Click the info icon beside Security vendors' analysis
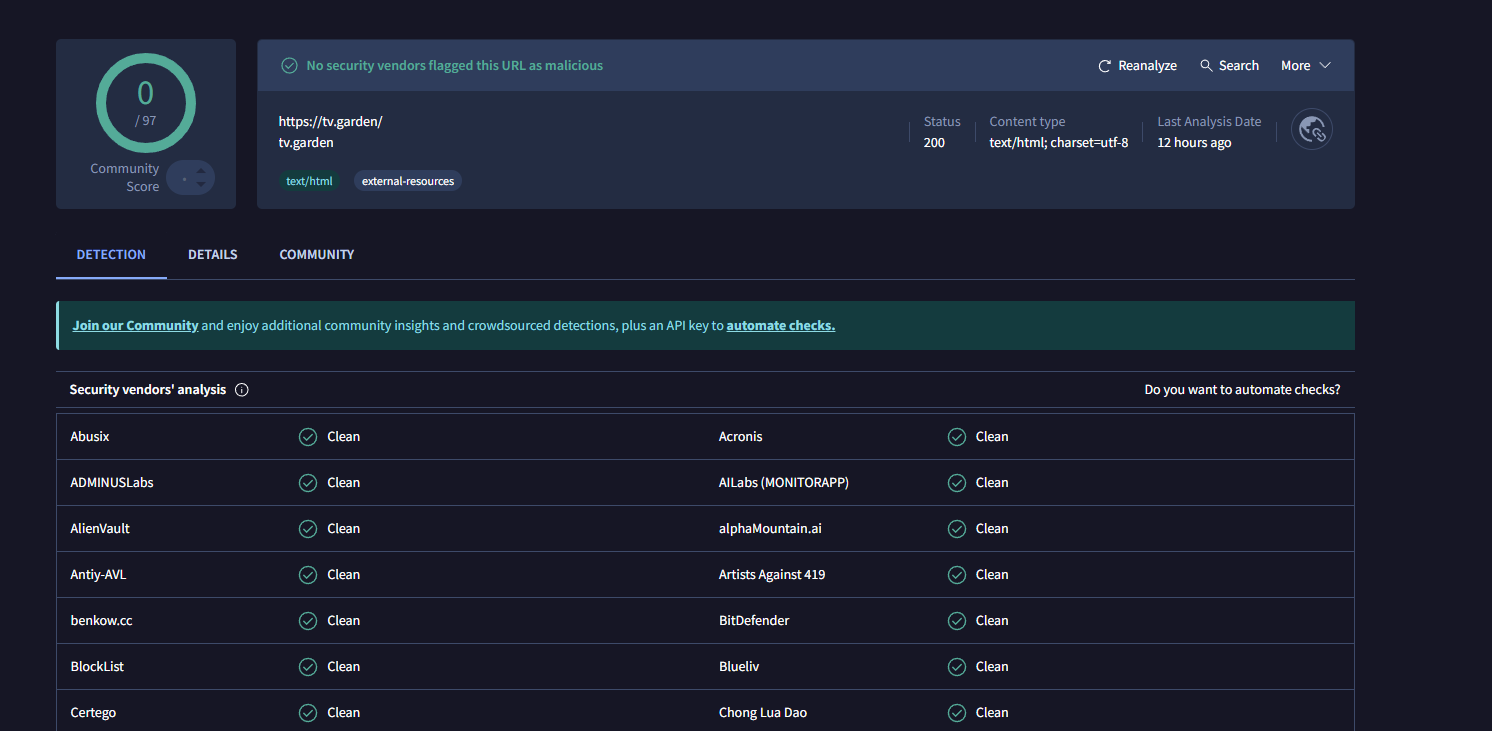Screen dimensions: 1492x731 [242, 390]
